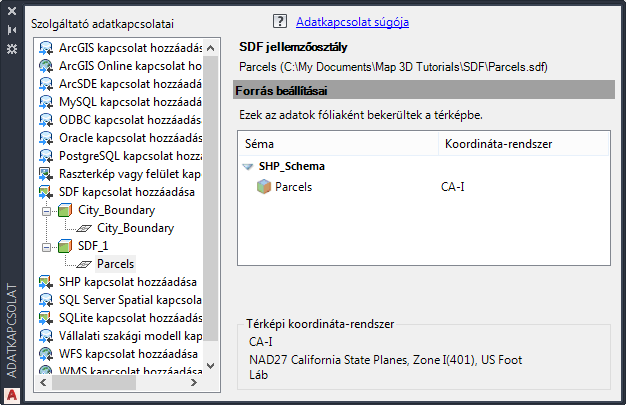This screenshot has width=626, height=405.
Task: Select Parcels under SDF_1
Action: (116, 264)
